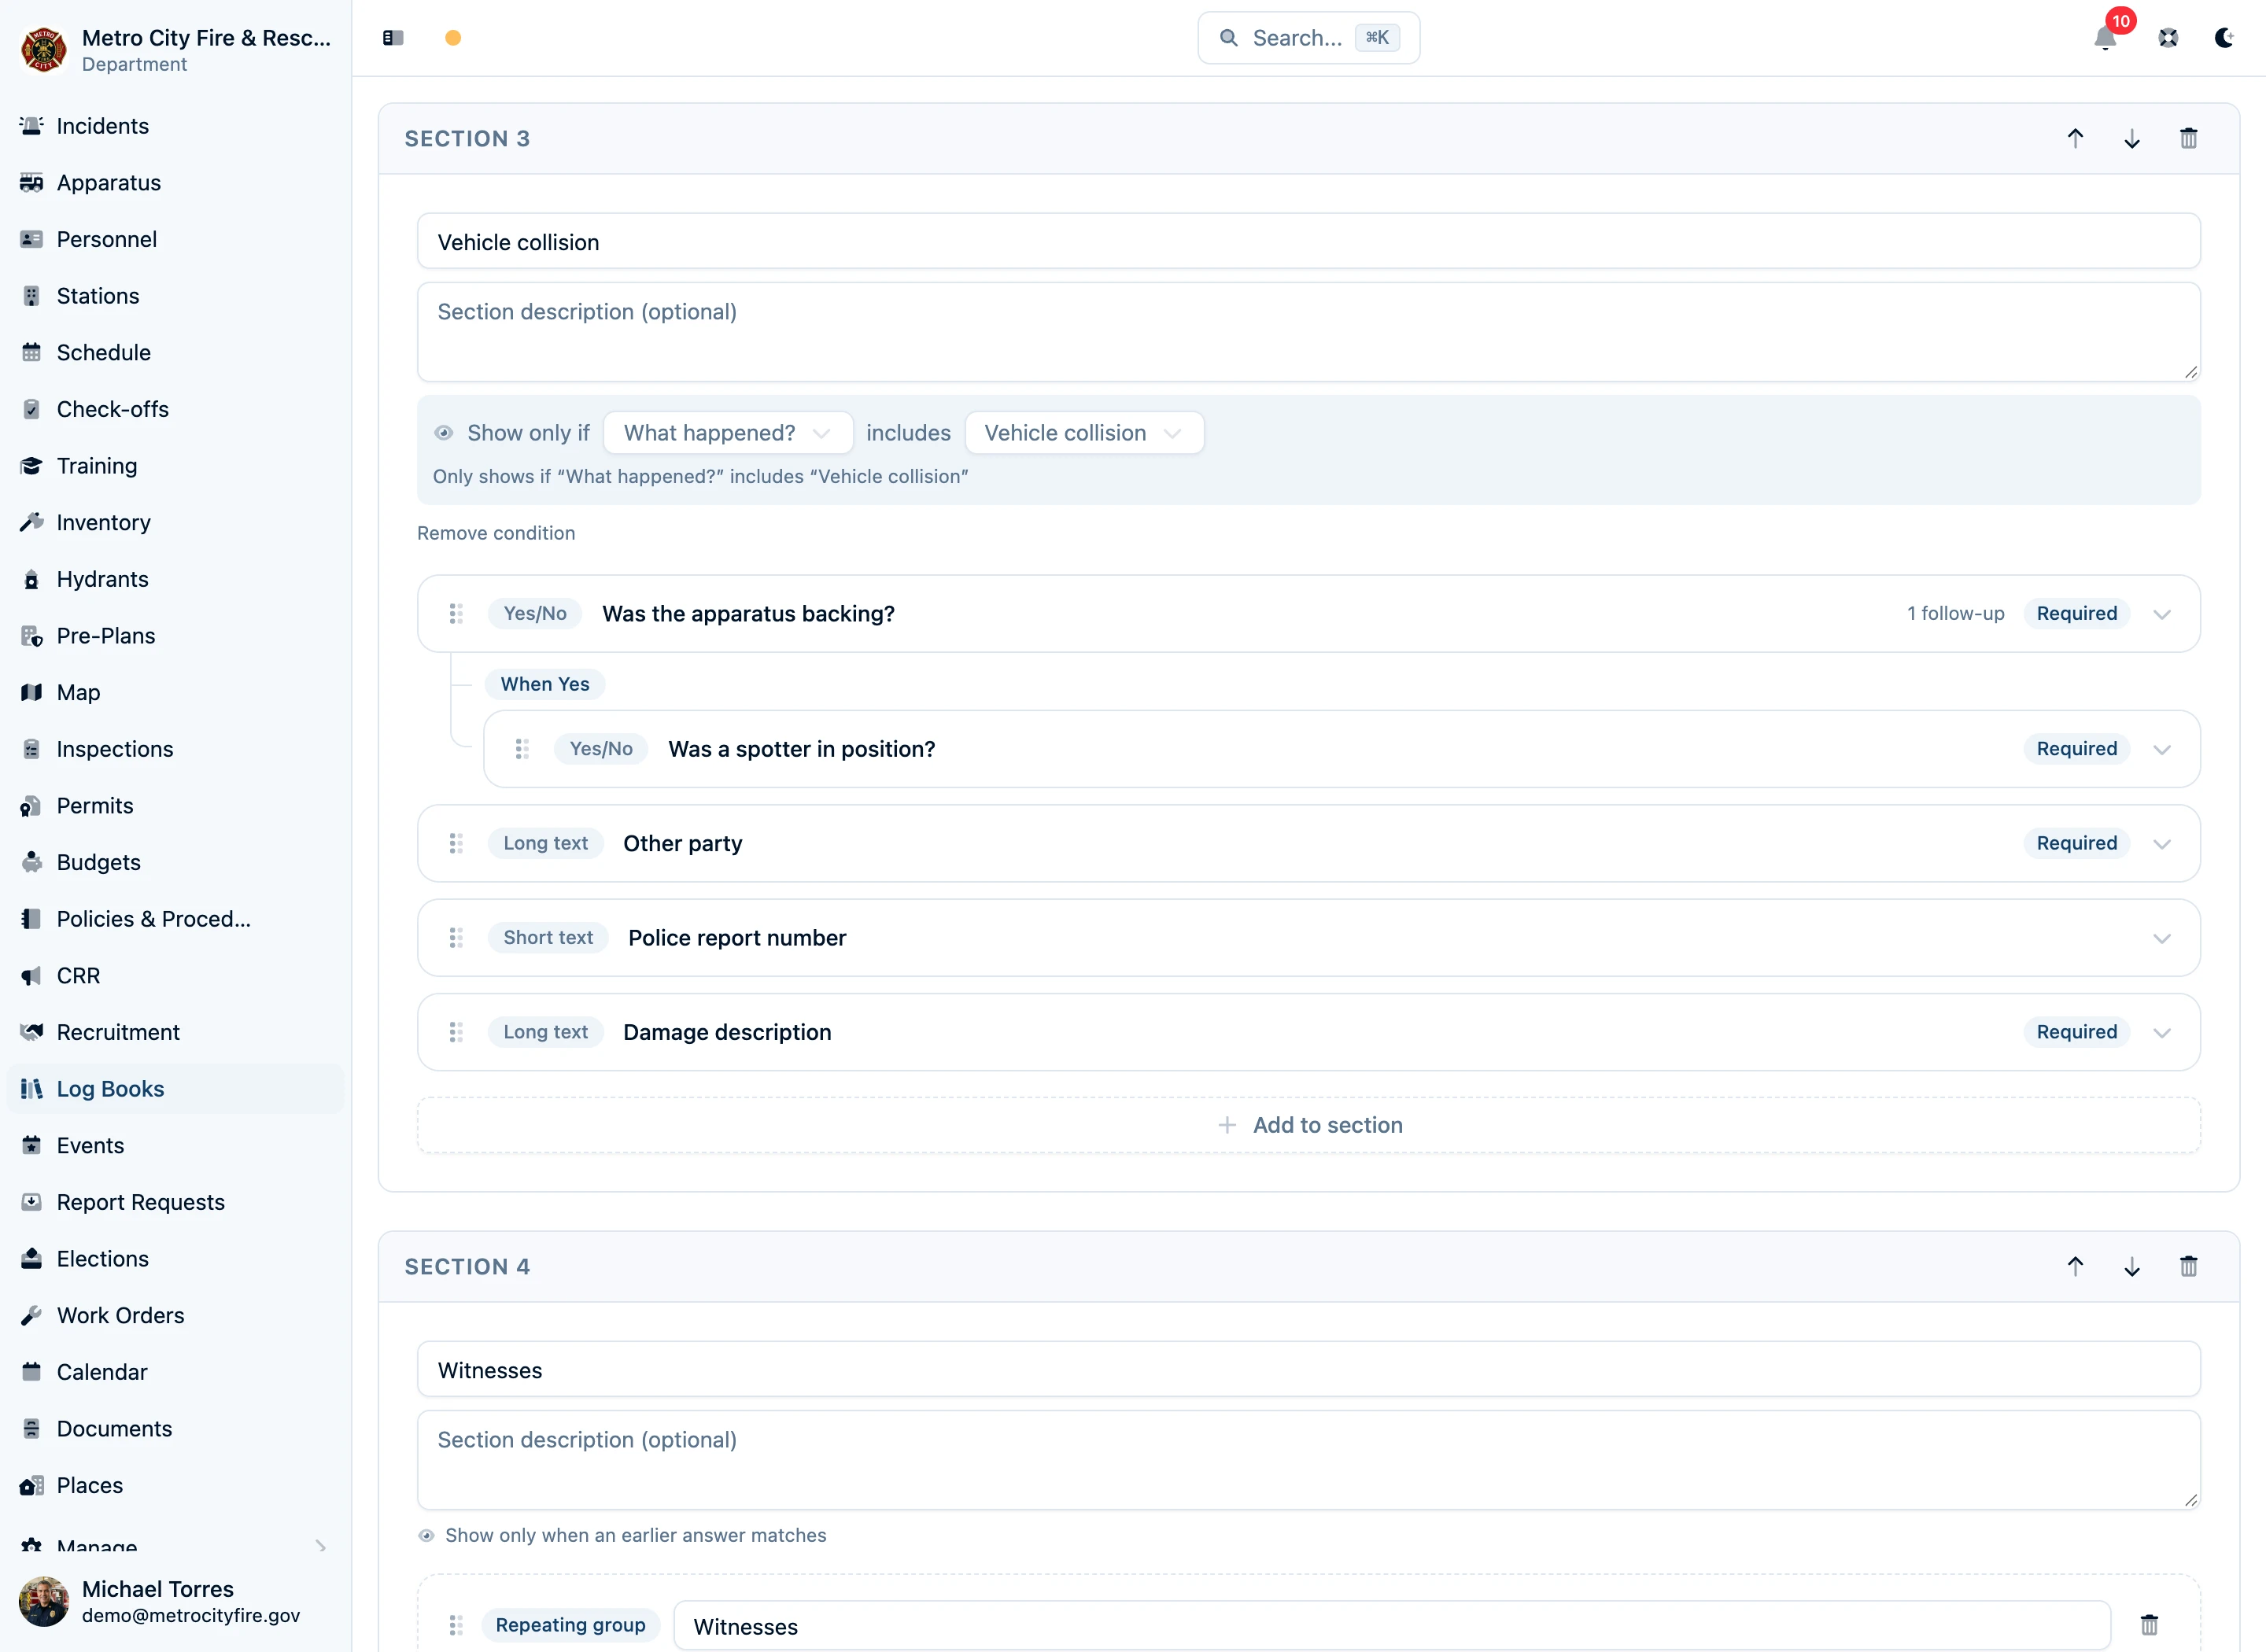This screenshot has height=1652, width=2266.
Task: Click the Training graduation cap icon
Action: (32, 466)
